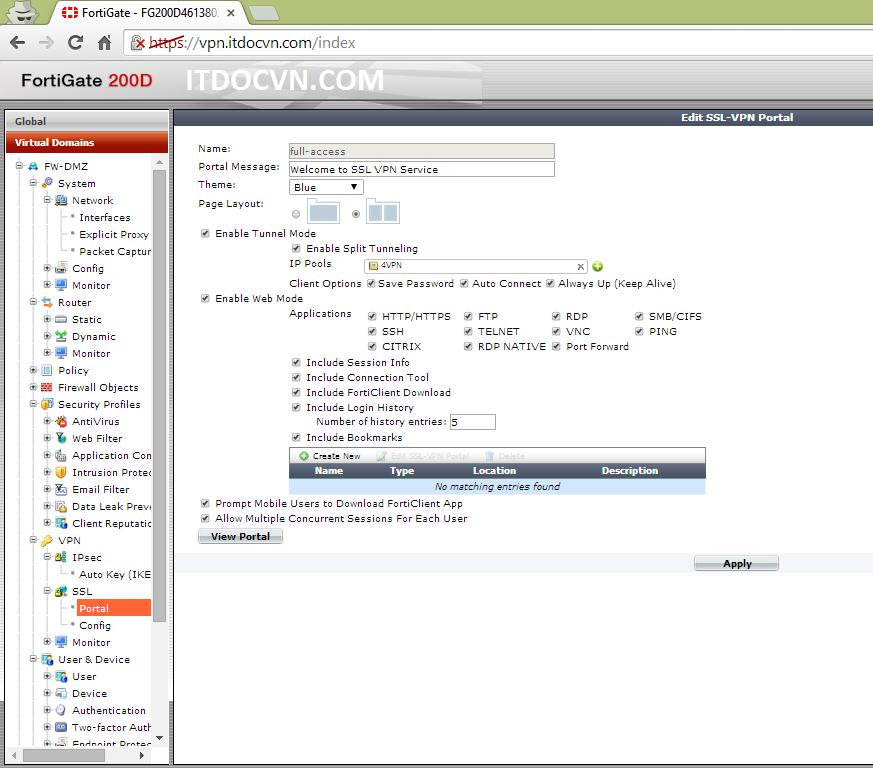
Task: Click the green plus icon beside IP Pools
Action: [x=597, y=266]
